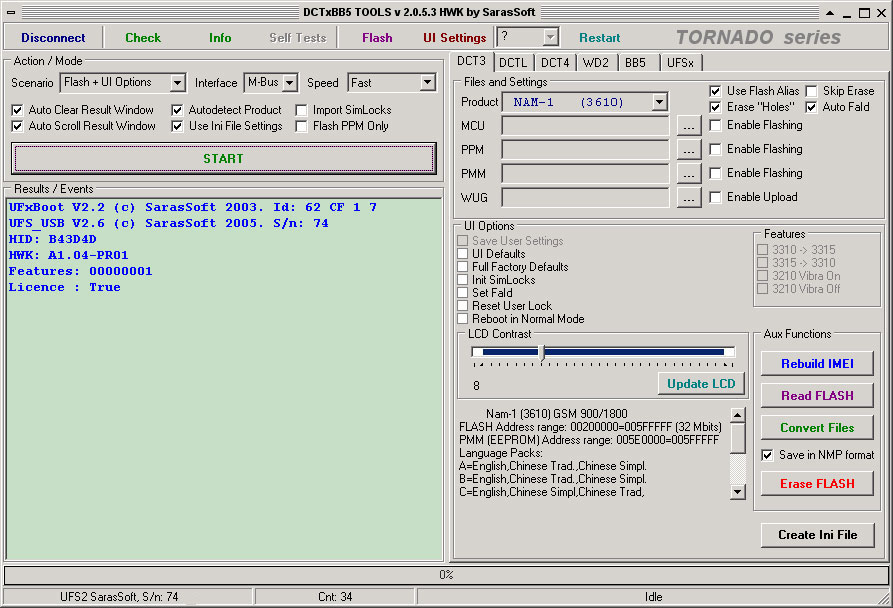The image size is (893, 608).
Task: Select the WD2 tab
Action: (x=596, y=63)
